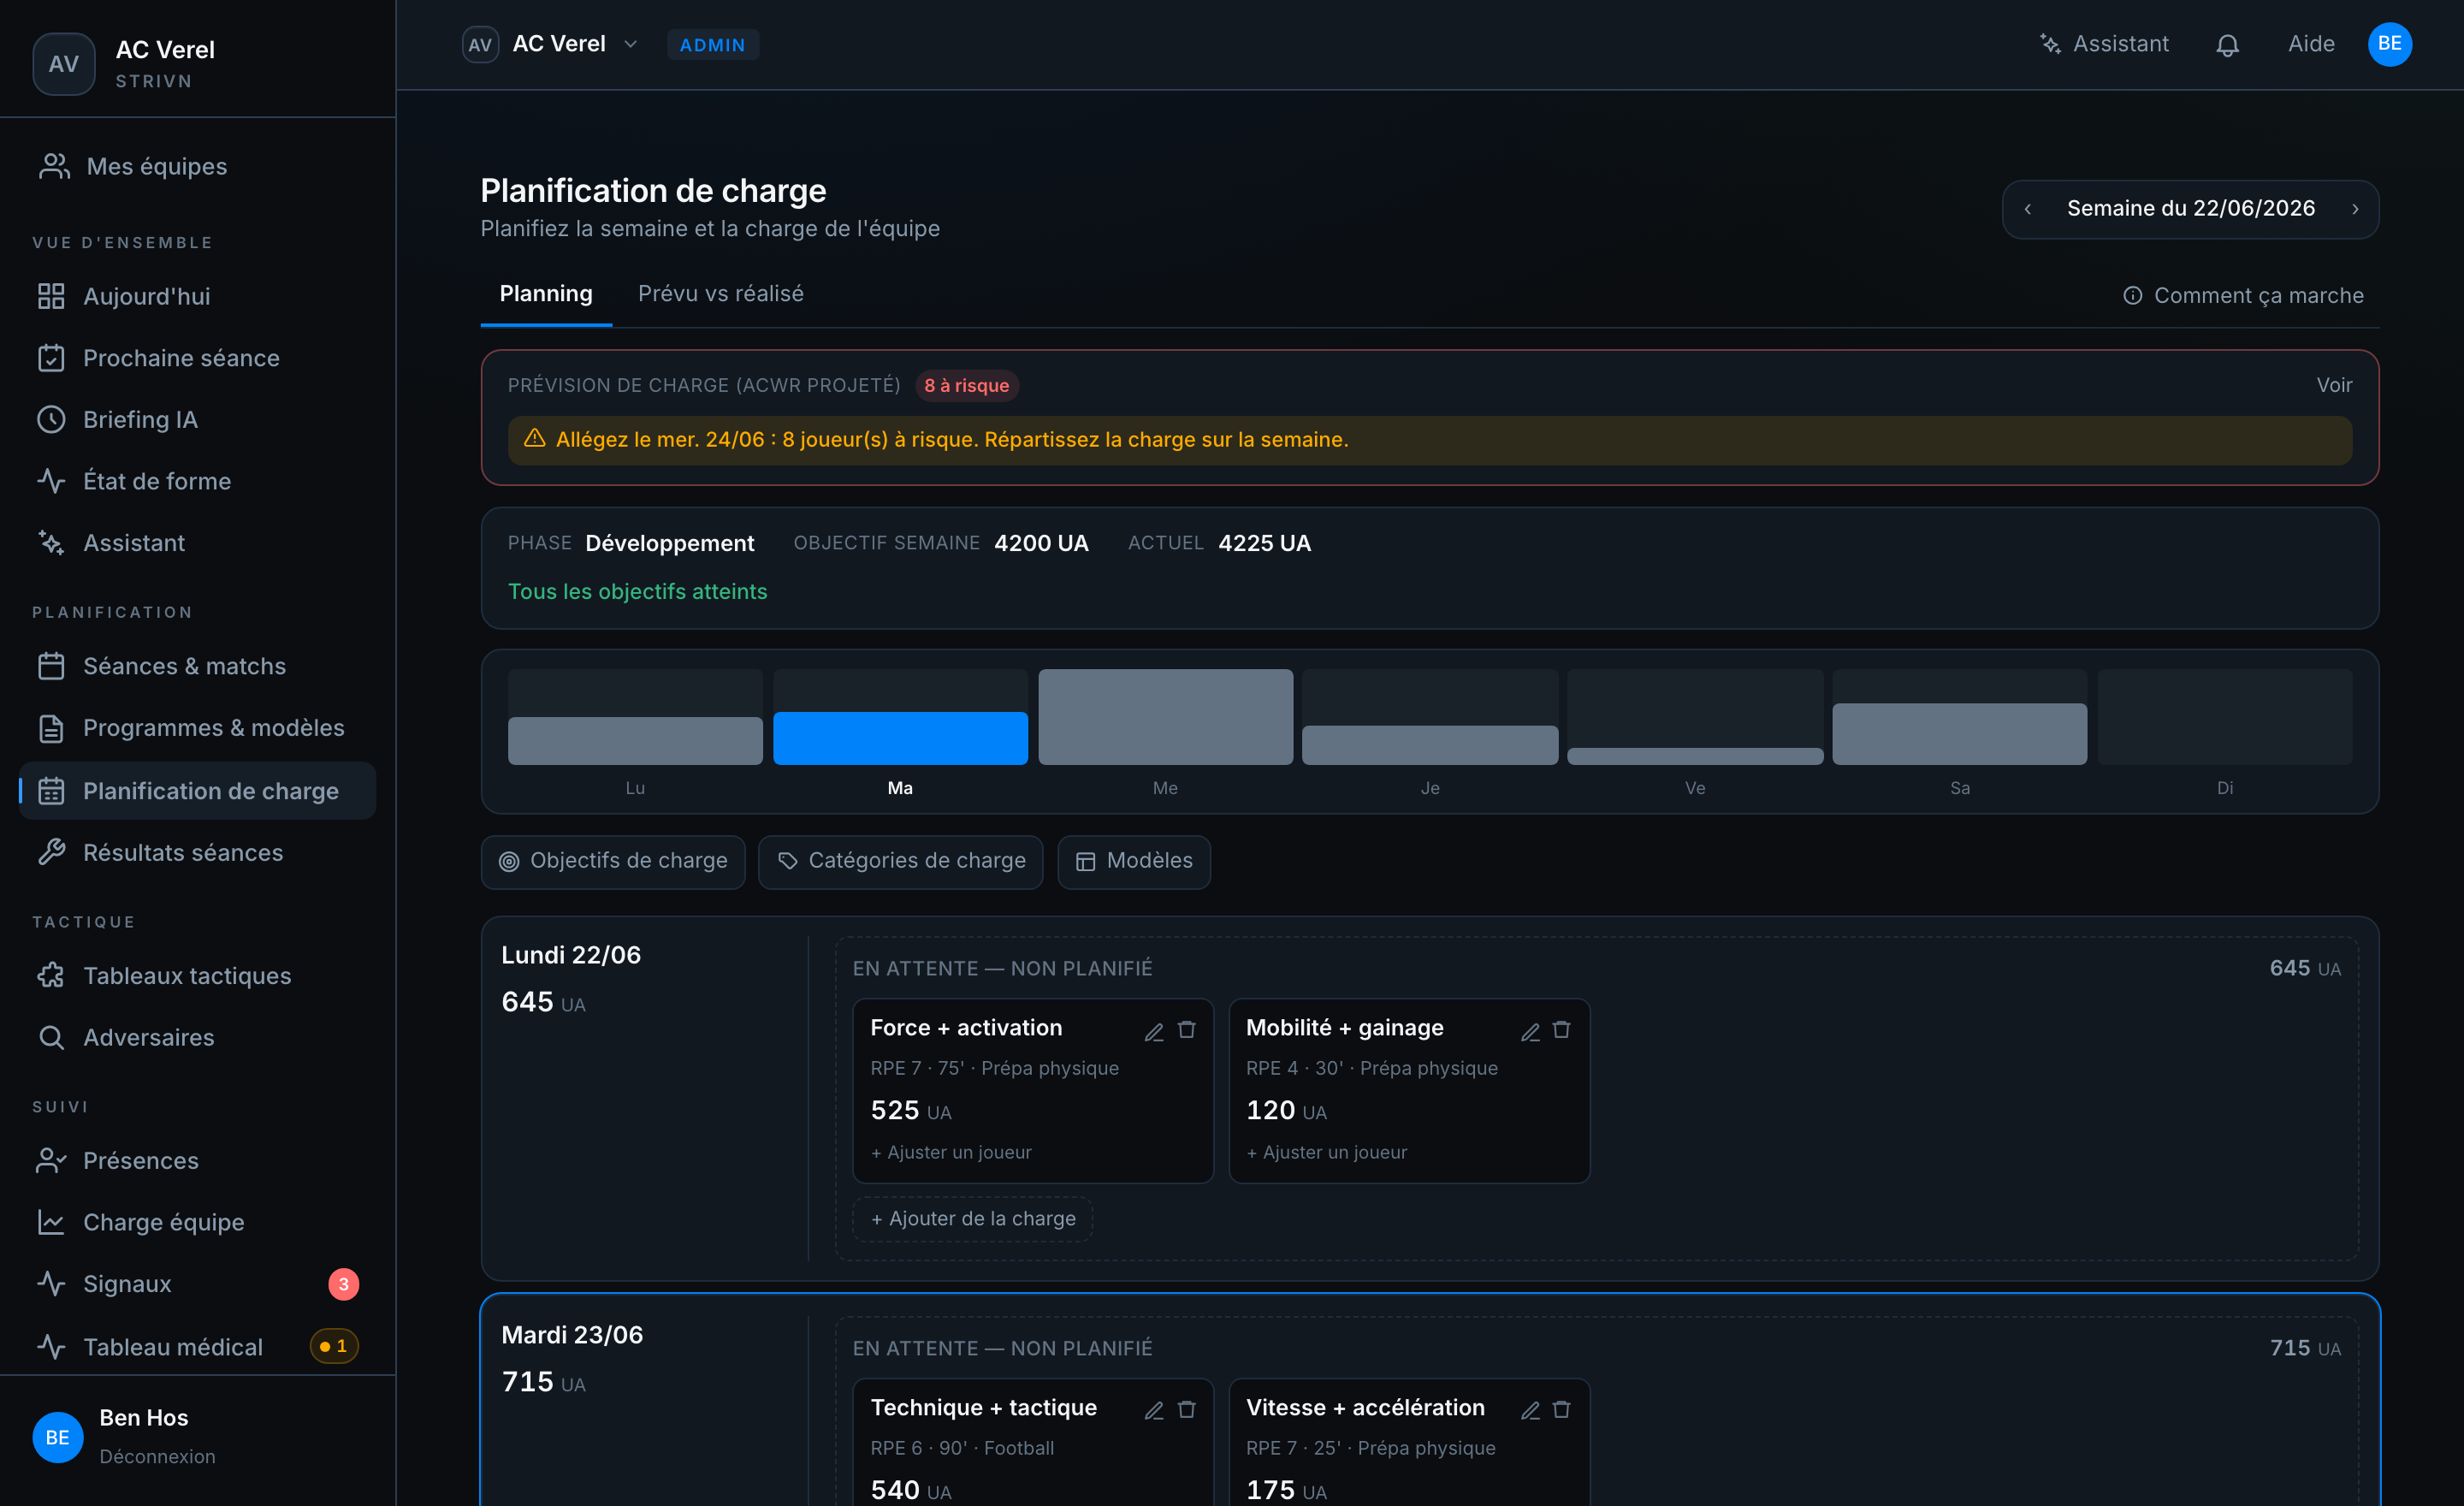Open Programmes & modèles page
Screen dimensions: 2464x1506
point(198,728)
